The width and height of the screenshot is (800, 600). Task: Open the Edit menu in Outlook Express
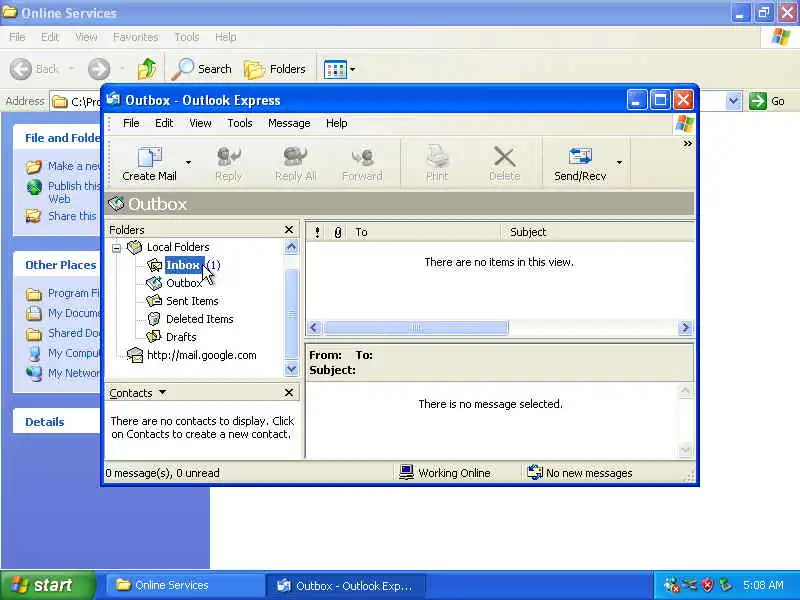click(x=164, y=123)
